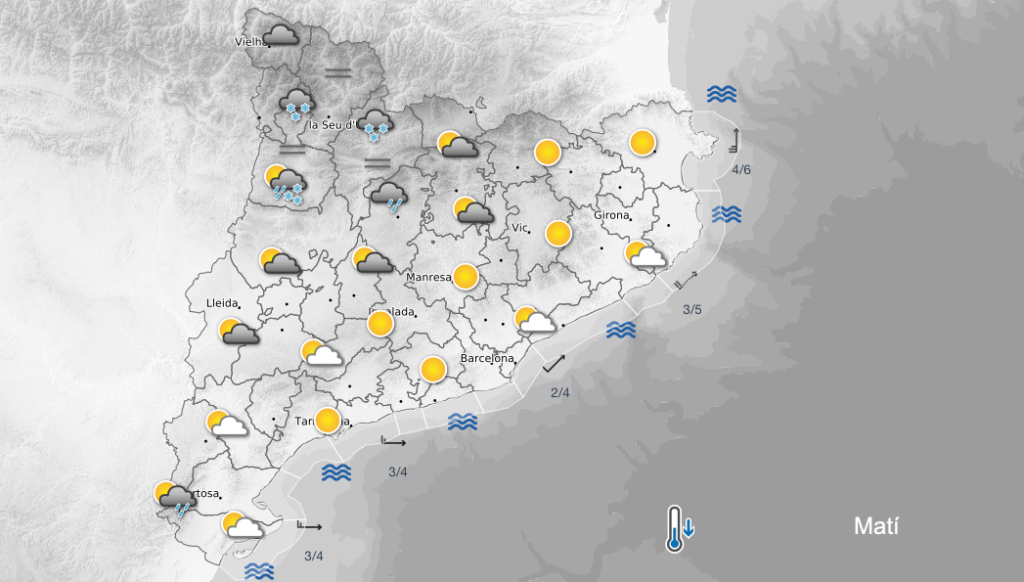Viewport: 1024px width, 582px height.
Task: Click the fog icon northeast of Vielha
Action: pos(338,72)
